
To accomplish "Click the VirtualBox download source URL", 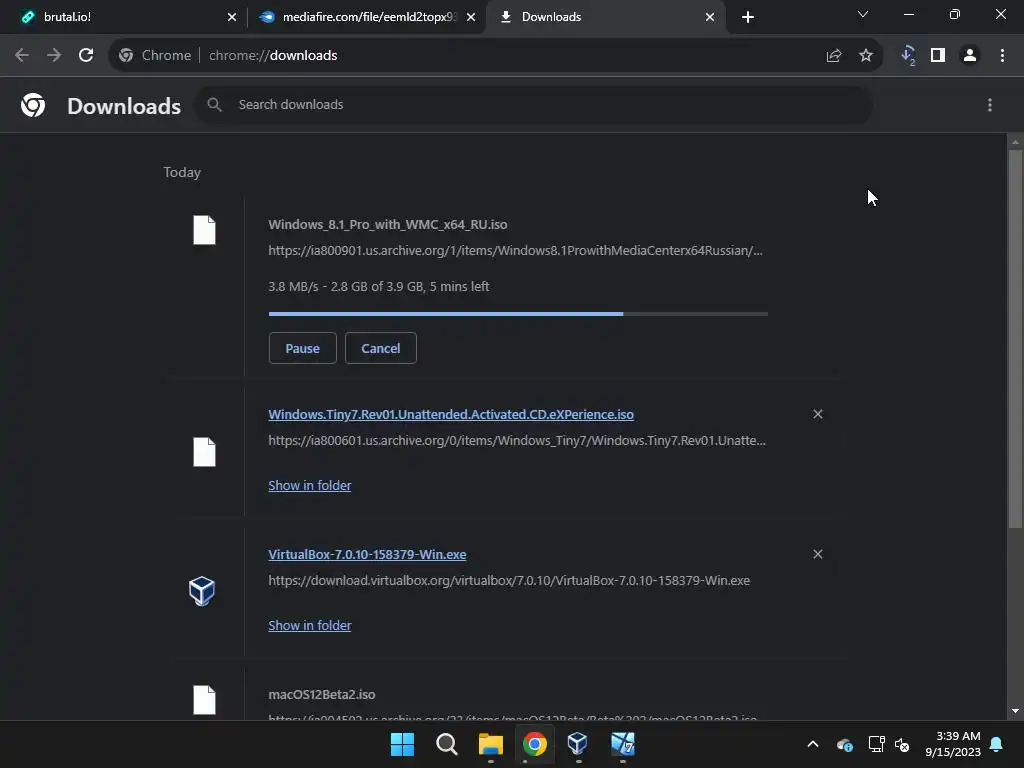I will coord(509,580).
